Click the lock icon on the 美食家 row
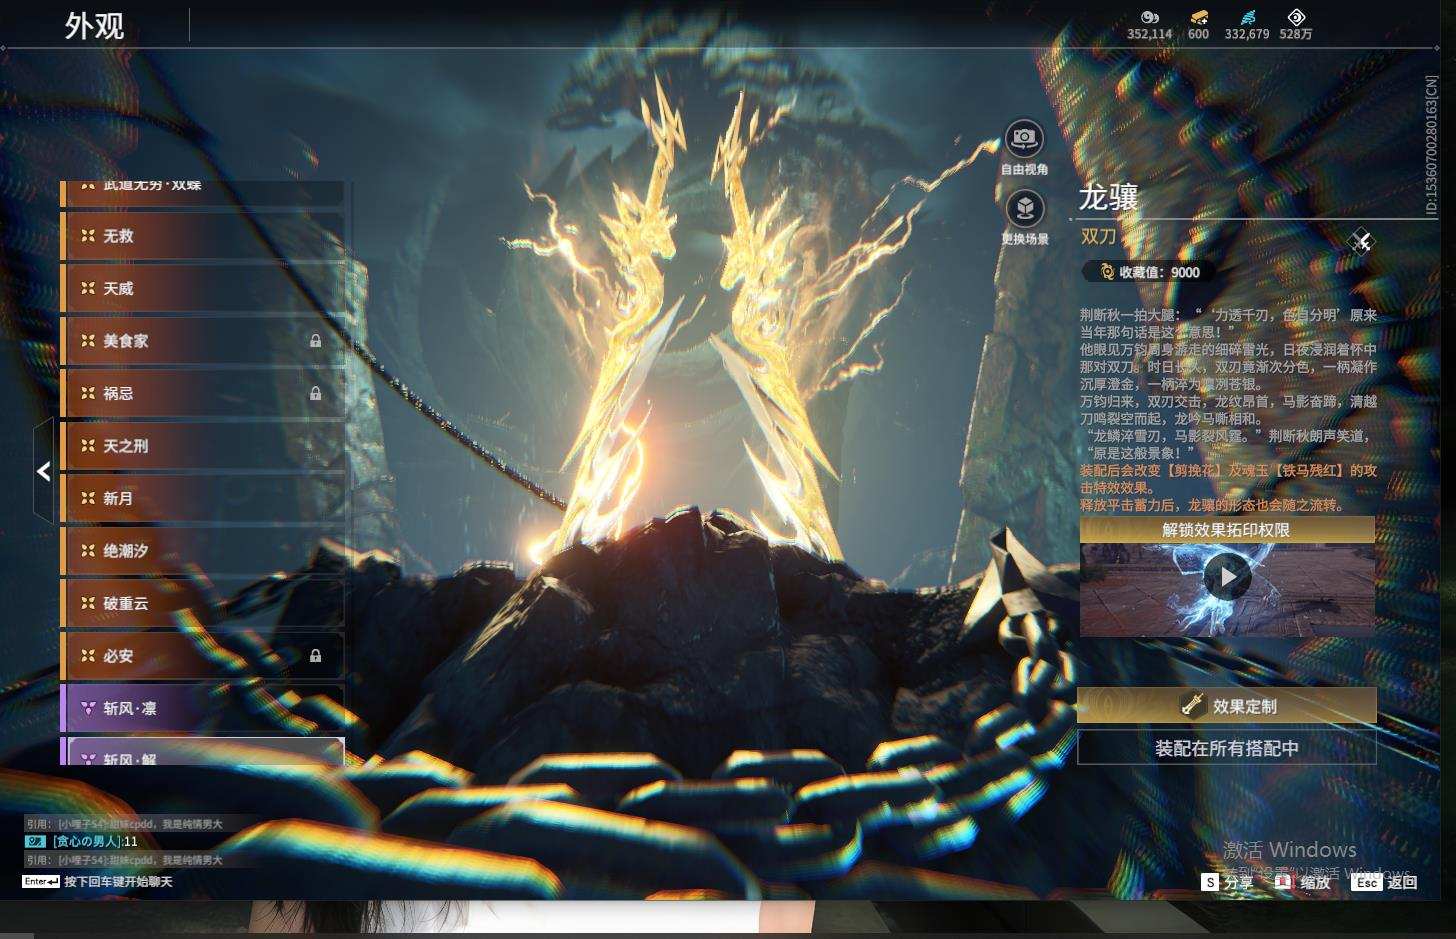 click(316, 341)
